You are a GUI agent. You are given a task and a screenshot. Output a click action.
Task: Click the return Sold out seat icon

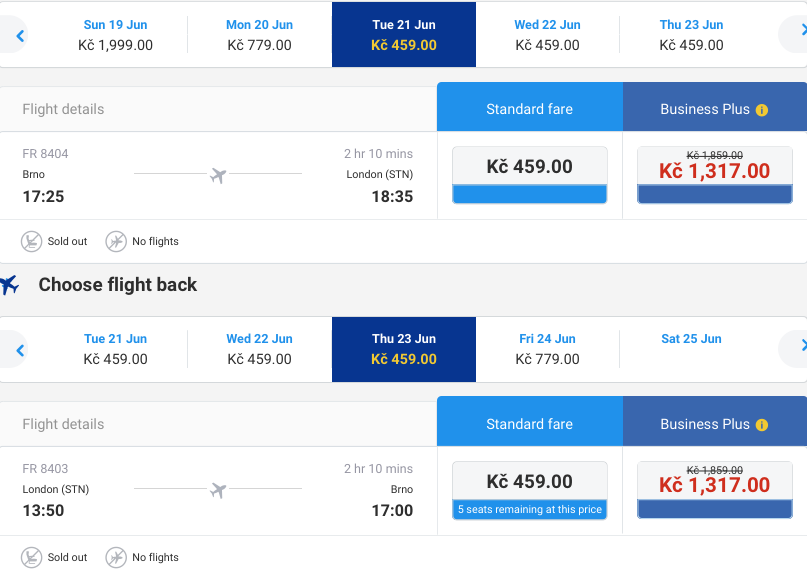[x=31, y=557]
